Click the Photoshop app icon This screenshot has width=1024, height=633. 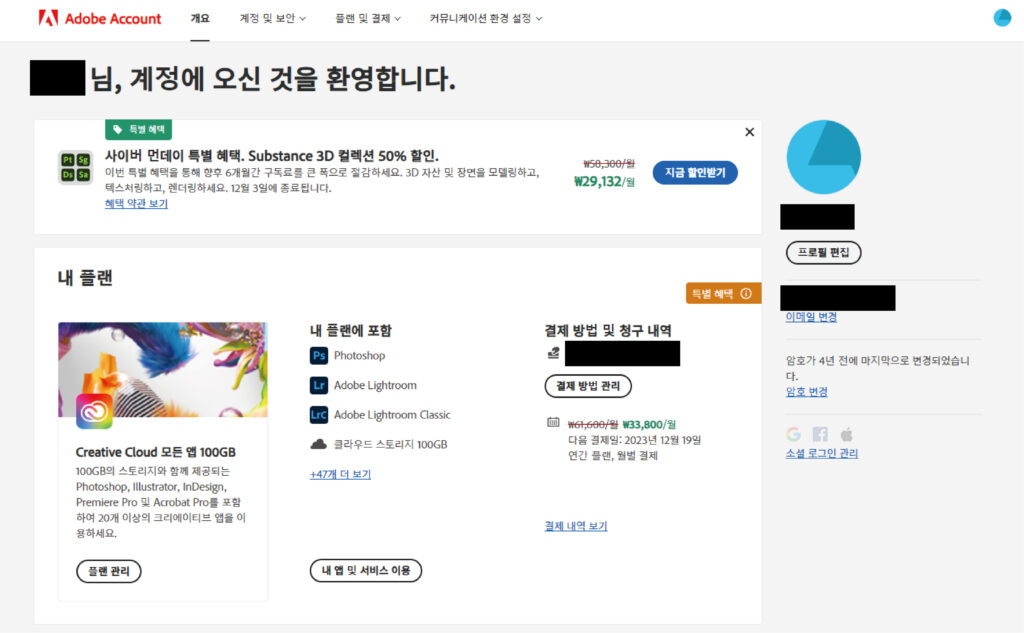319,355
